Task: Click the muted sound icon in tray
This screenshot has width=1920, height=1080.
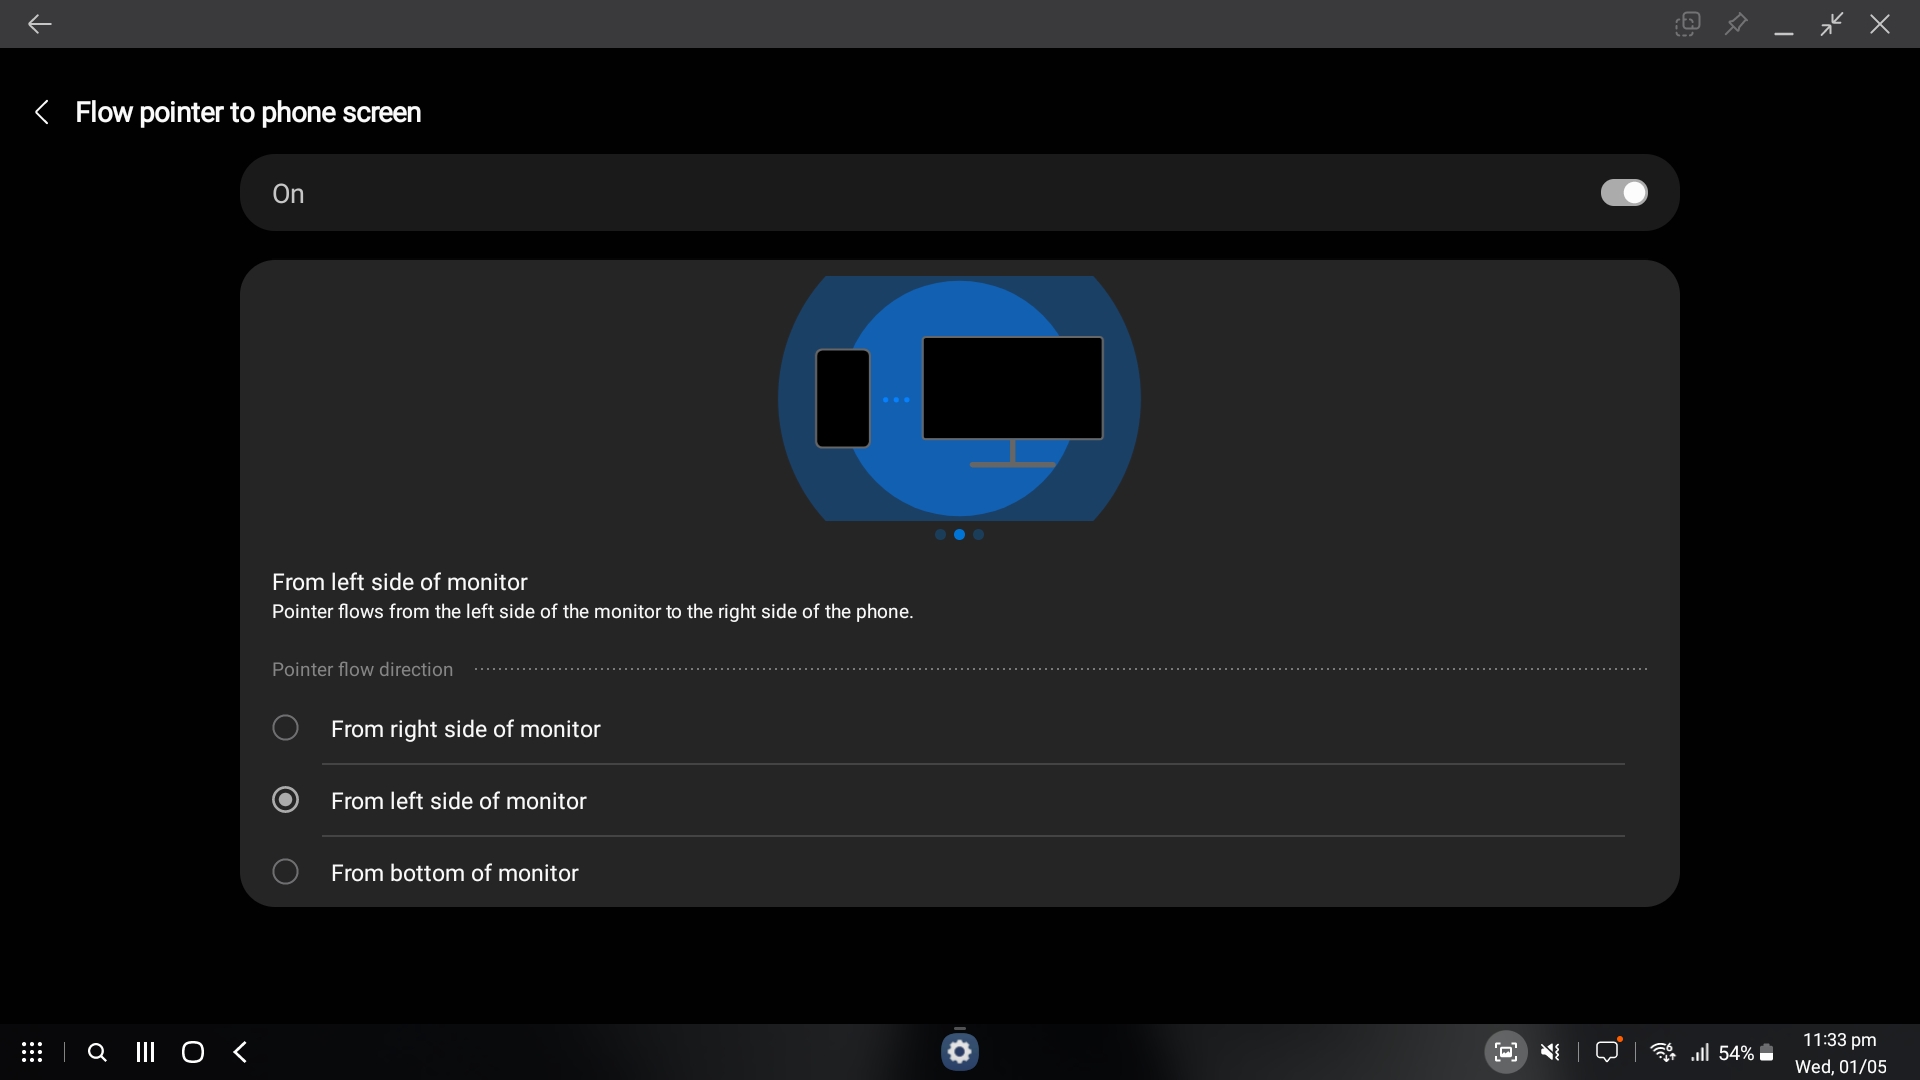Action: point(1551,1052)
